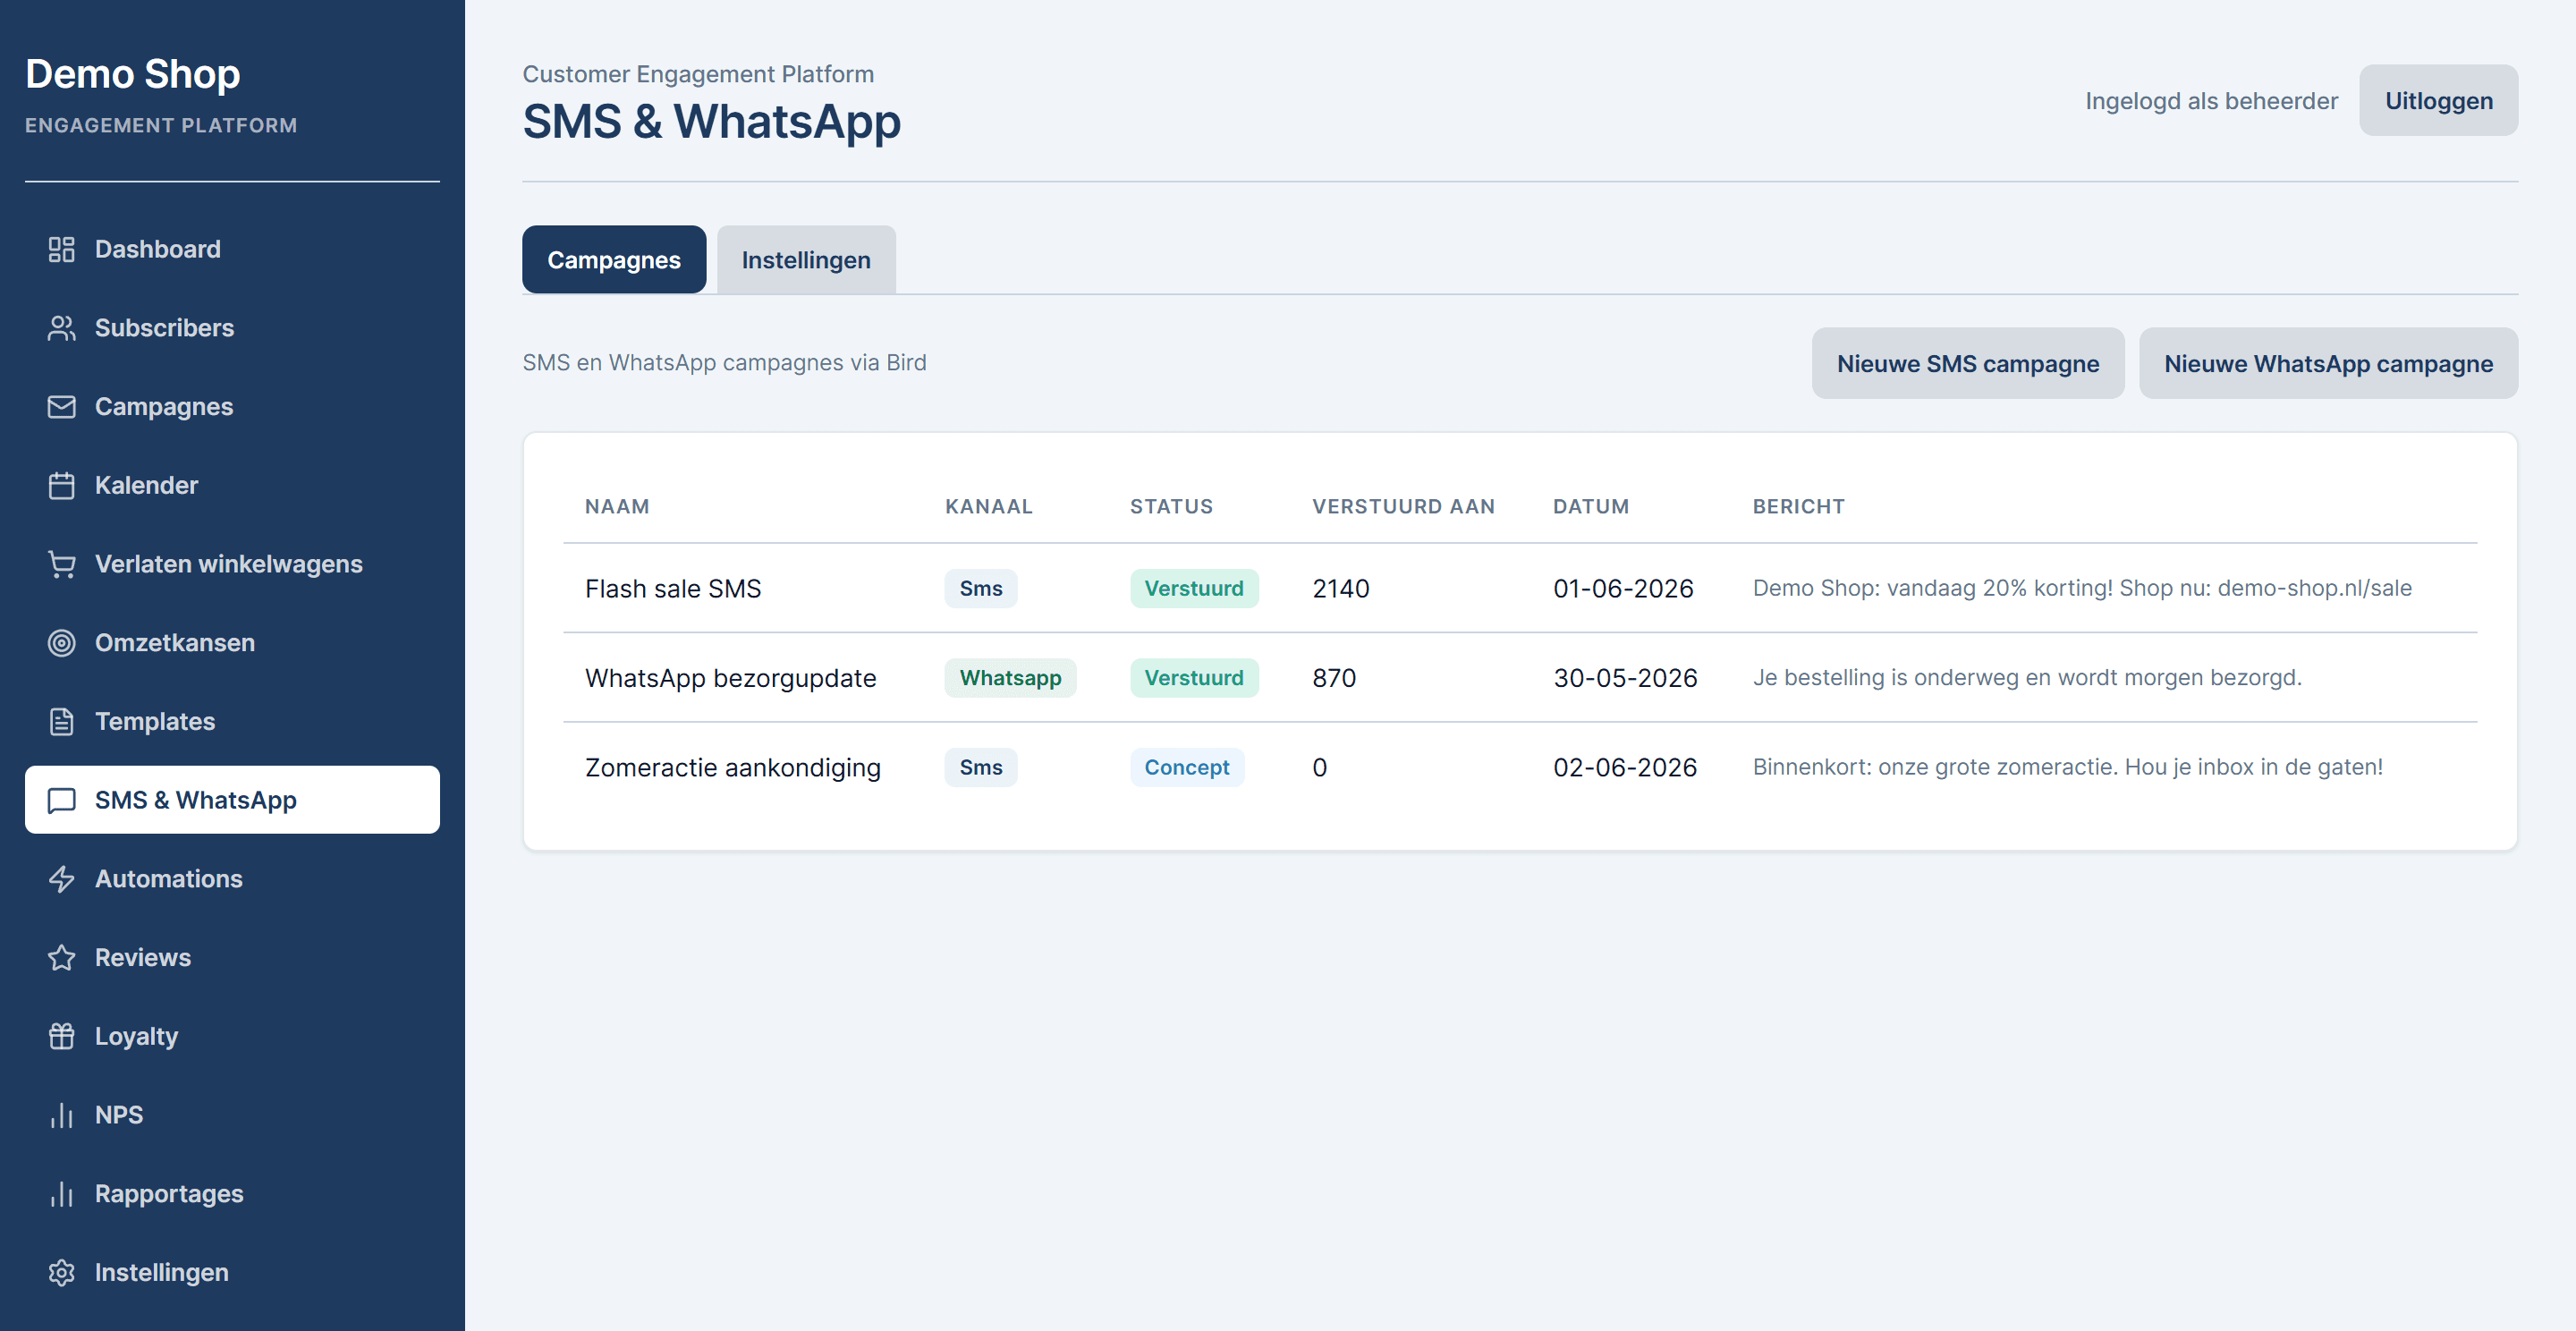This screenshot has height=1331, width=2576.
Task: Click the Demo Shop title in sidebar
Action: click(133, 74)
